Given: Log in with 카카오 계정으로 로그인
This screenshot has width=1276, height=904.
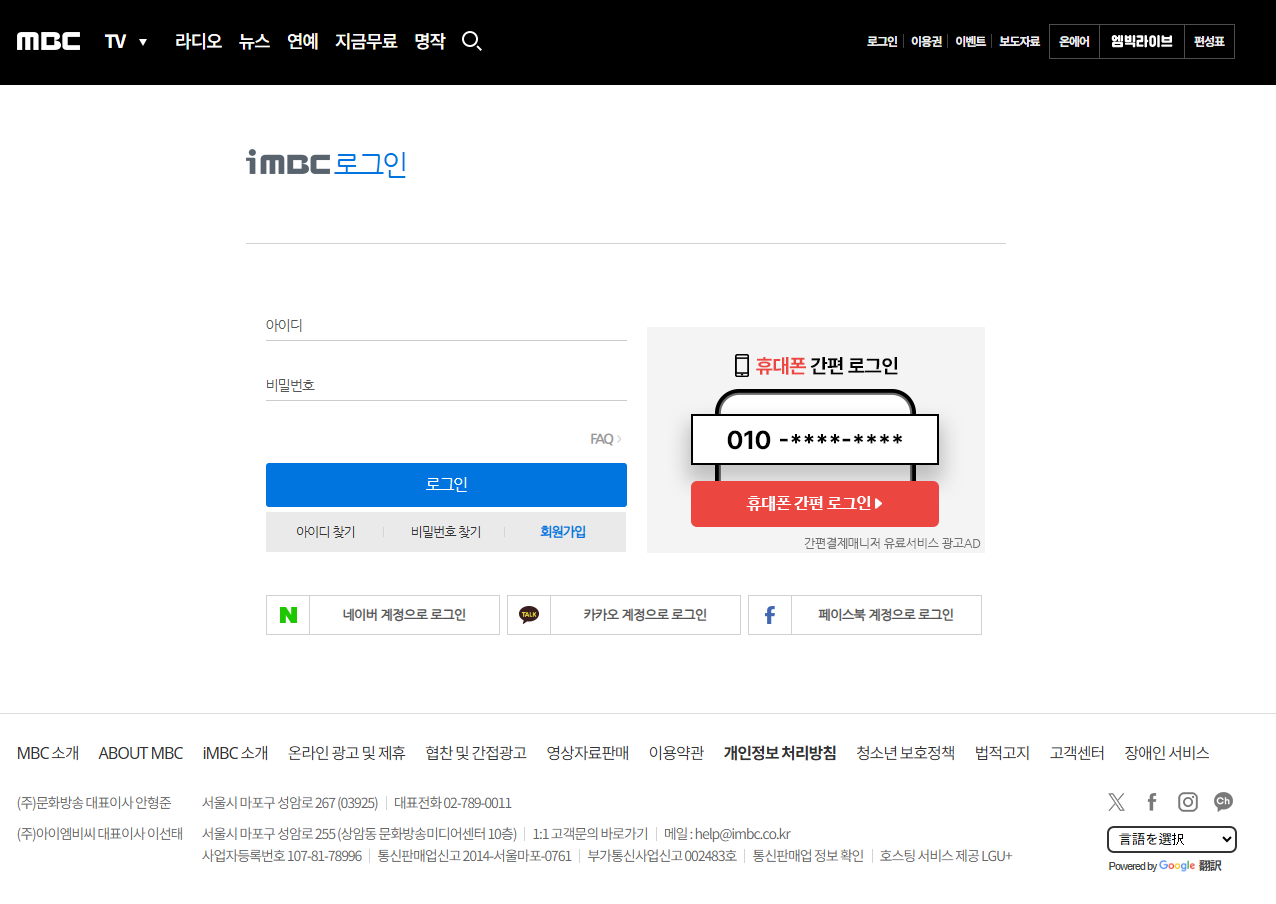Looking at the screenshot, I should [624, 615].
